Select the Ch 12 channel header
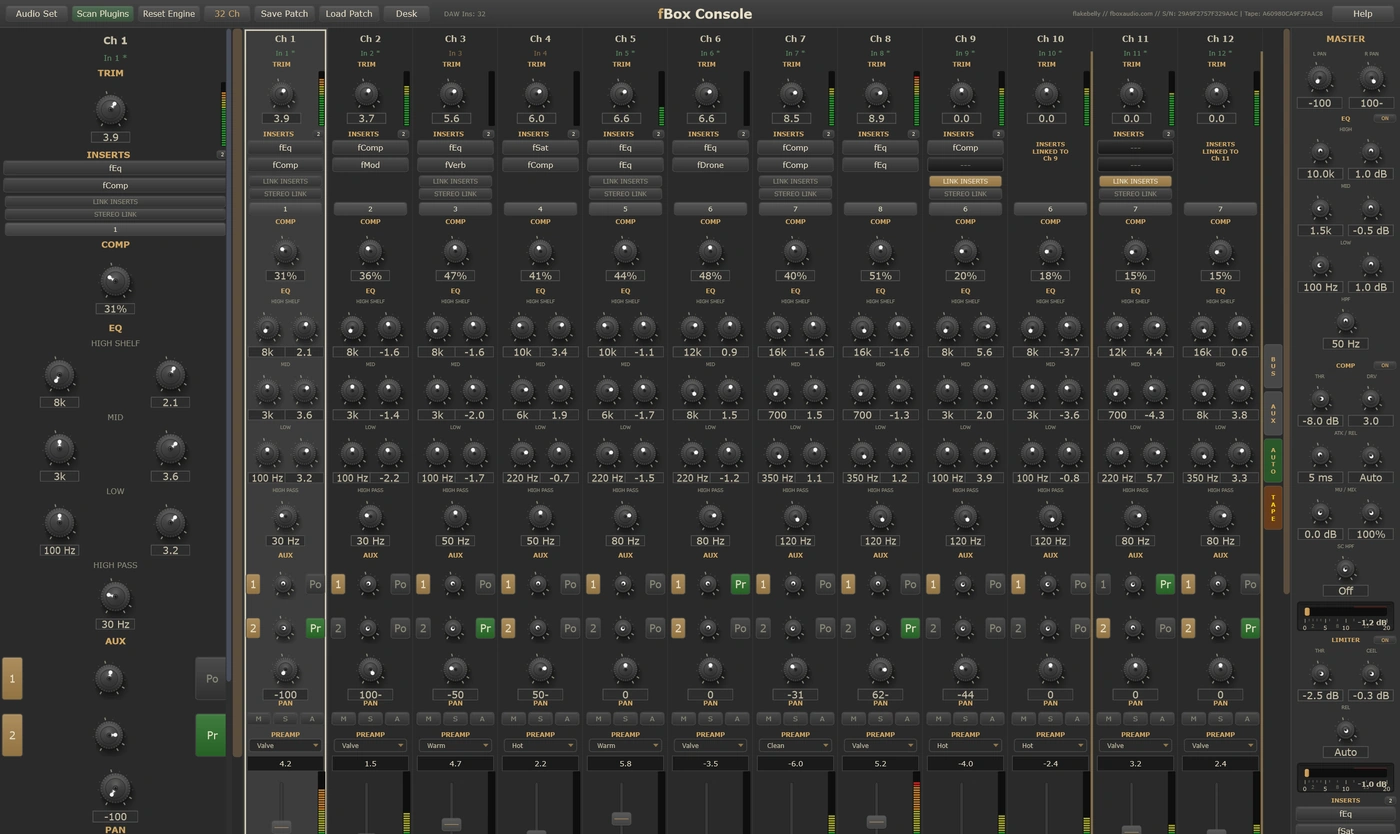This screenshot has height=834, width=1400. point(1220,39)
